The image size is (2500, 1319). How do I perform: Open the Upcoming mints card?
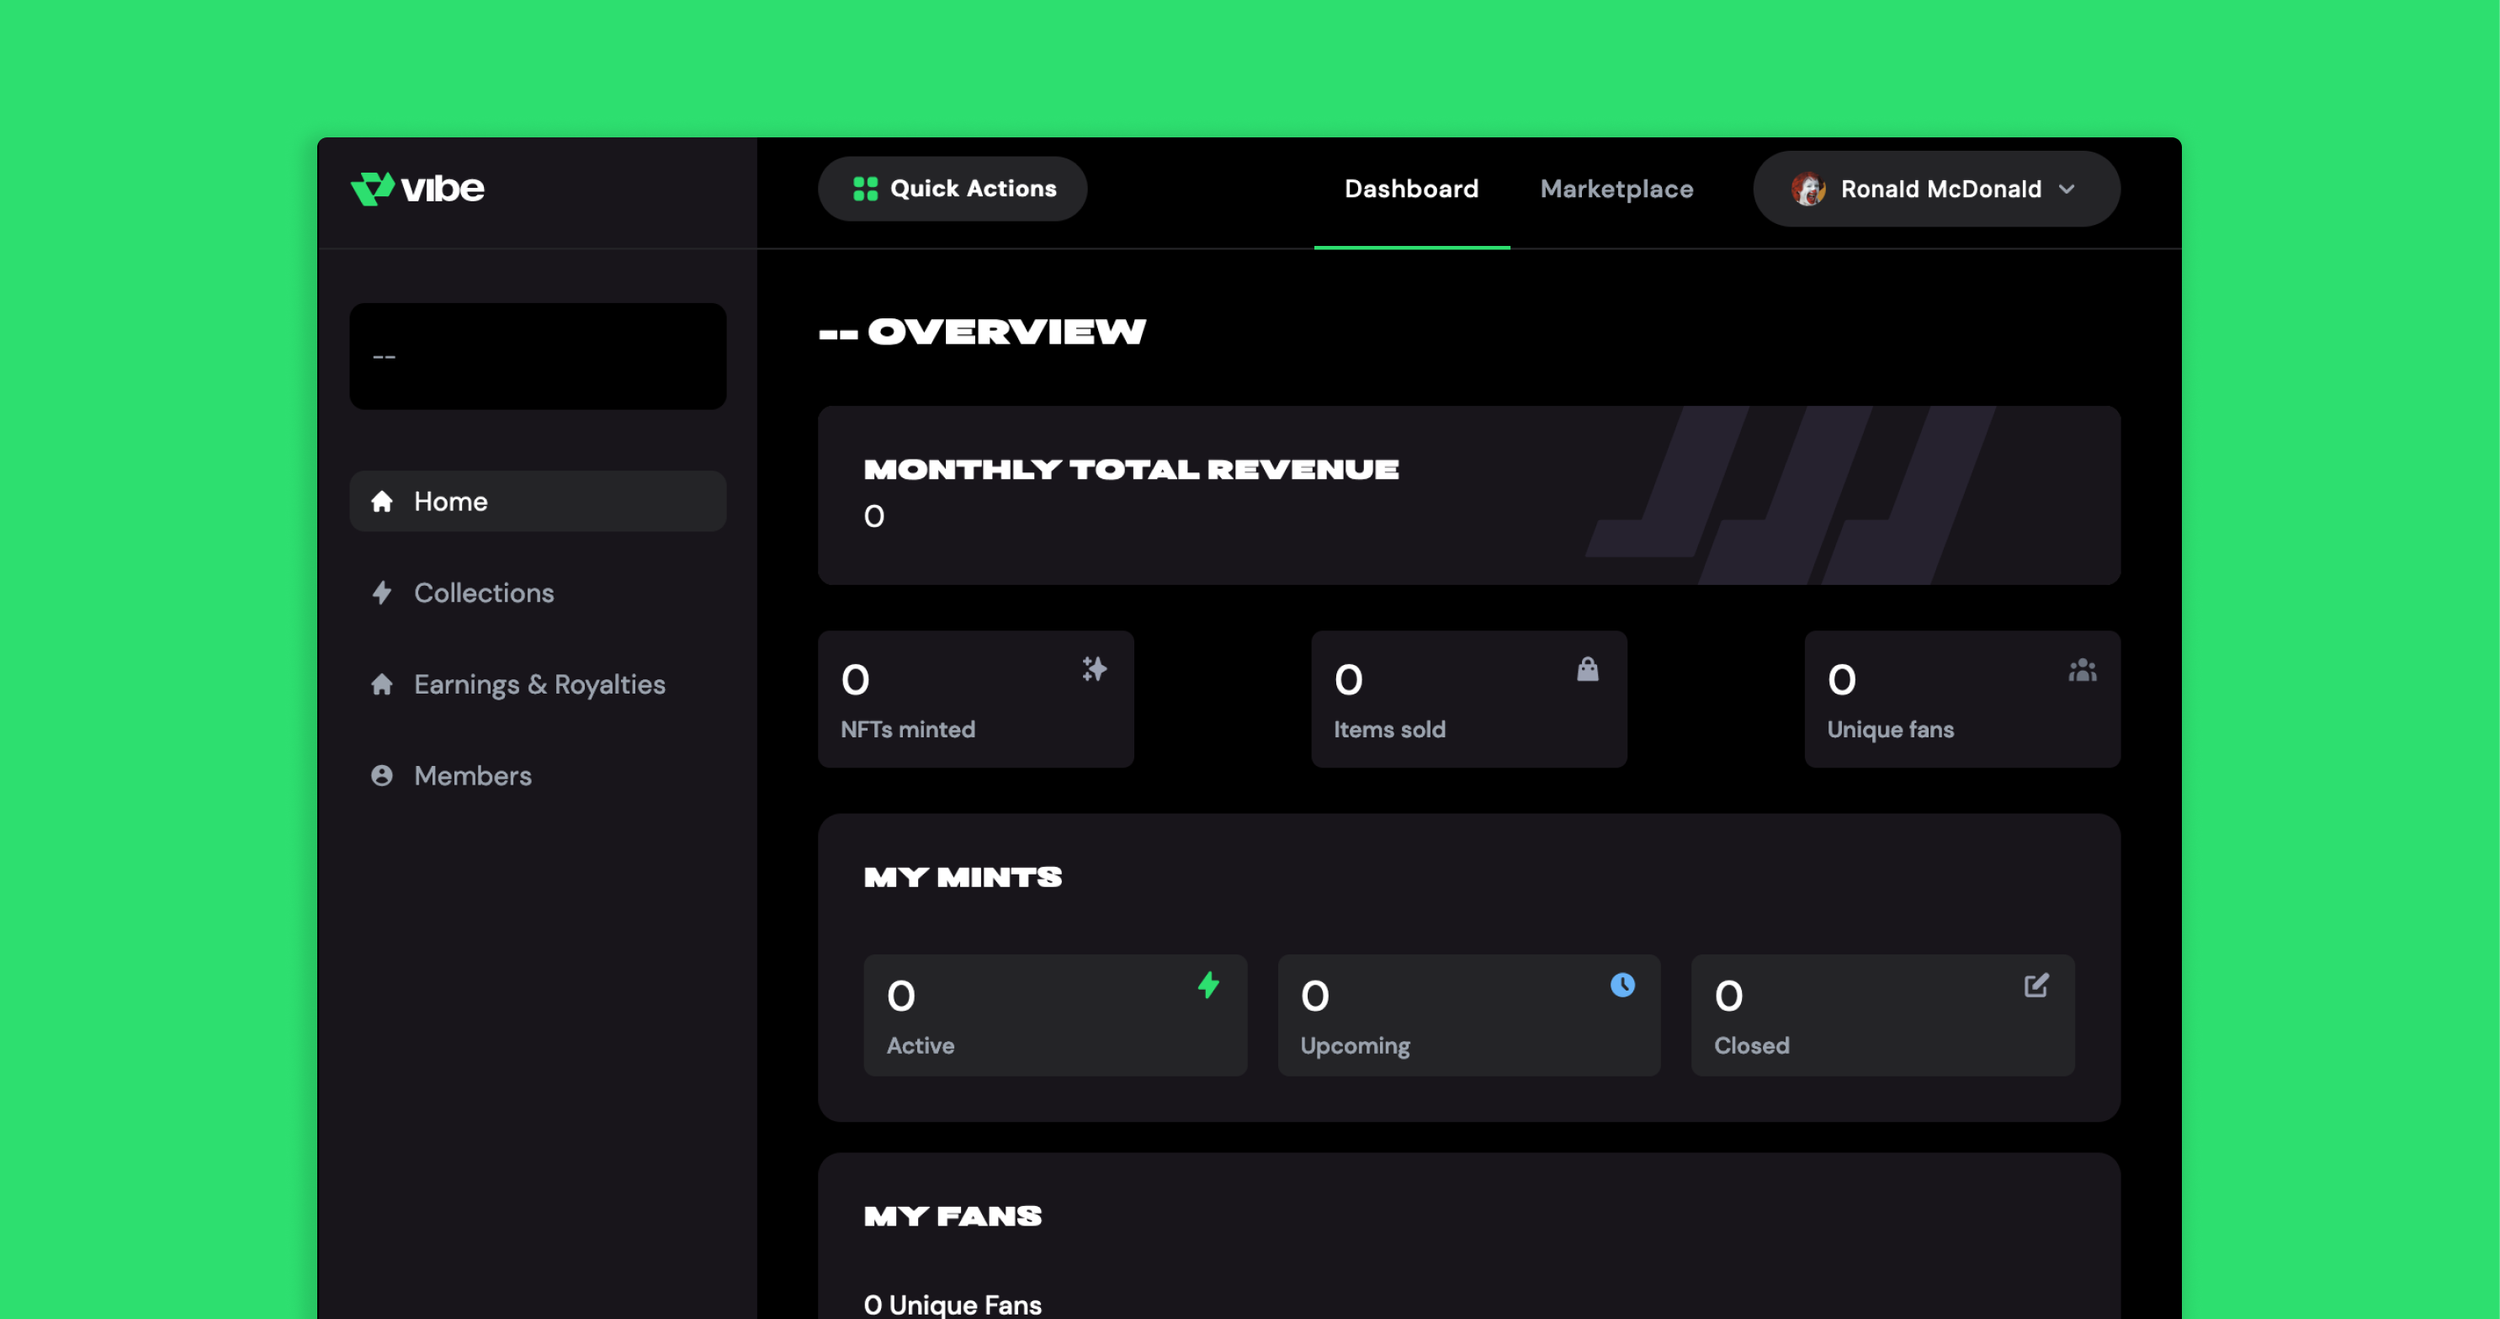point(1469,1015)
